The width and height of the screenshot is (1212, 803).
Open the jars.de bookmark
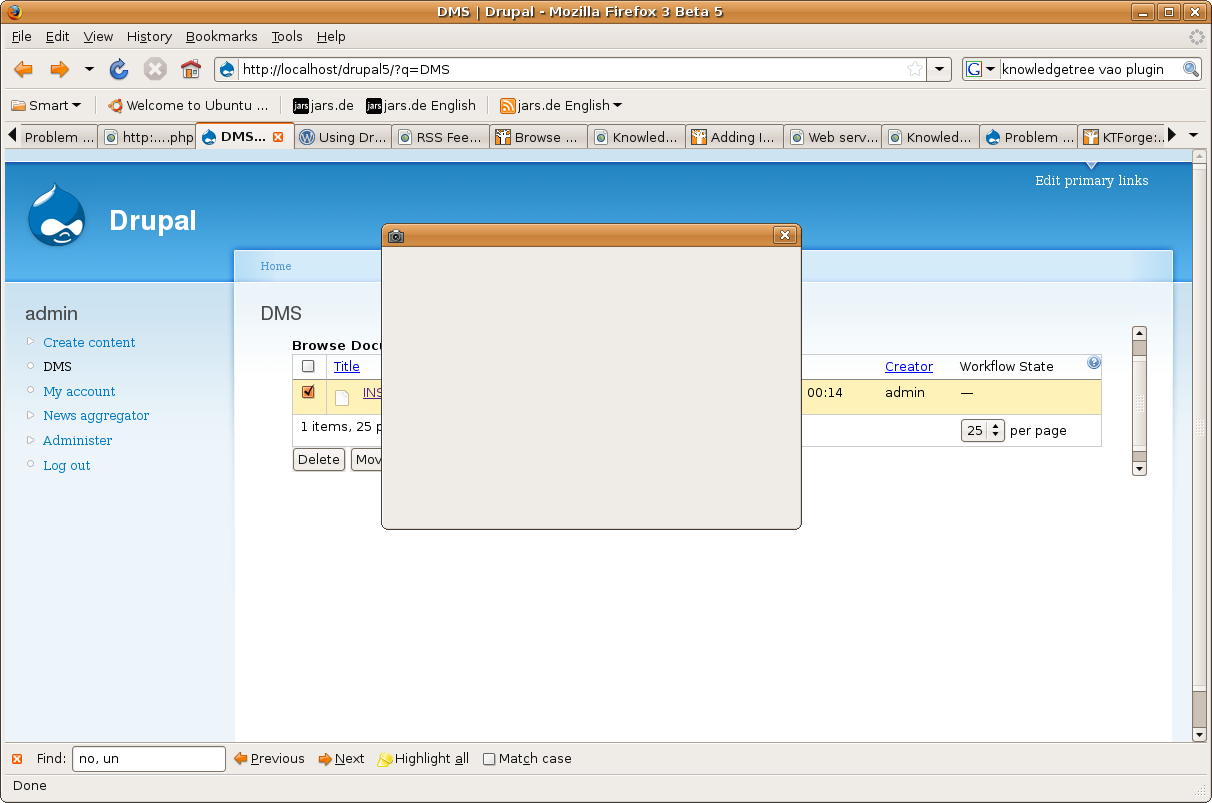coord(323,105)
